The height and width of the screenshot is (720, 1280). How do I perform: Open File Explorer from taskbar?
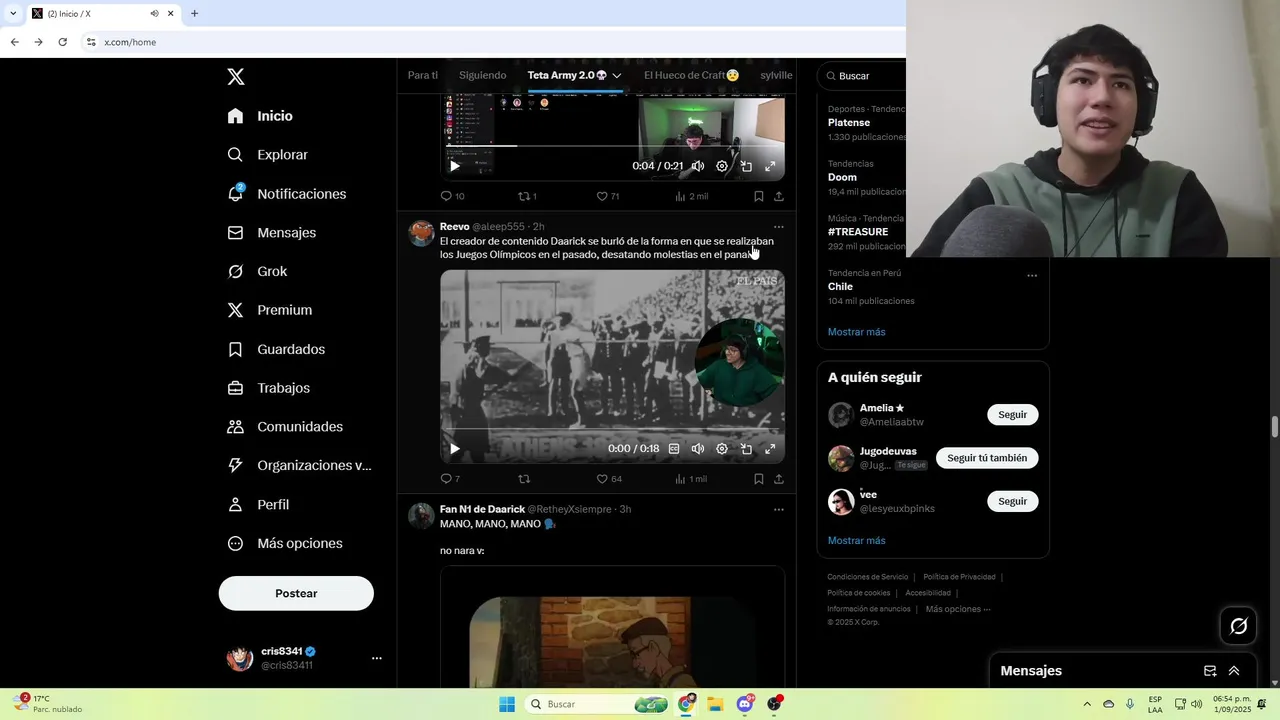(x=715, y=704)
